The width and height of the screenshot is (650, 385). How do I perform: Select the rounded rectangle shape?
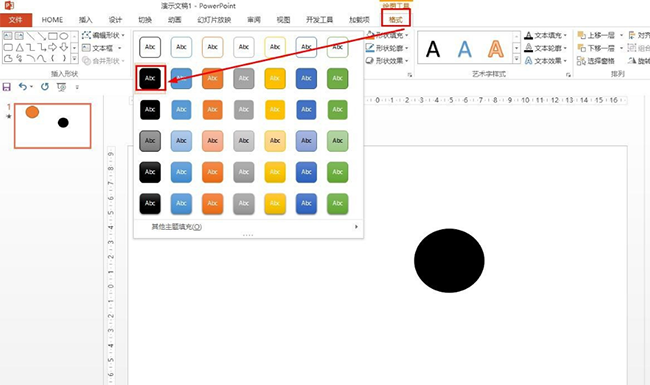(x=8, y=47)
